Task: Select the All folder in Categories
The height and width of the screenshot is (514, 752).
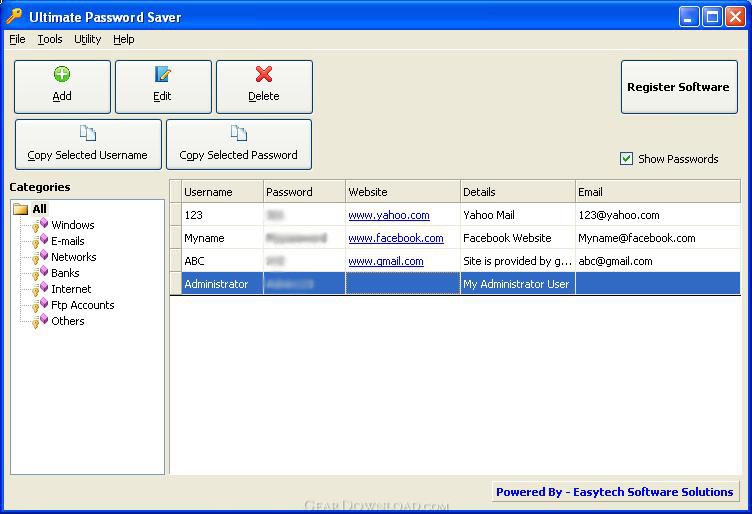Action: coord(39,209)
